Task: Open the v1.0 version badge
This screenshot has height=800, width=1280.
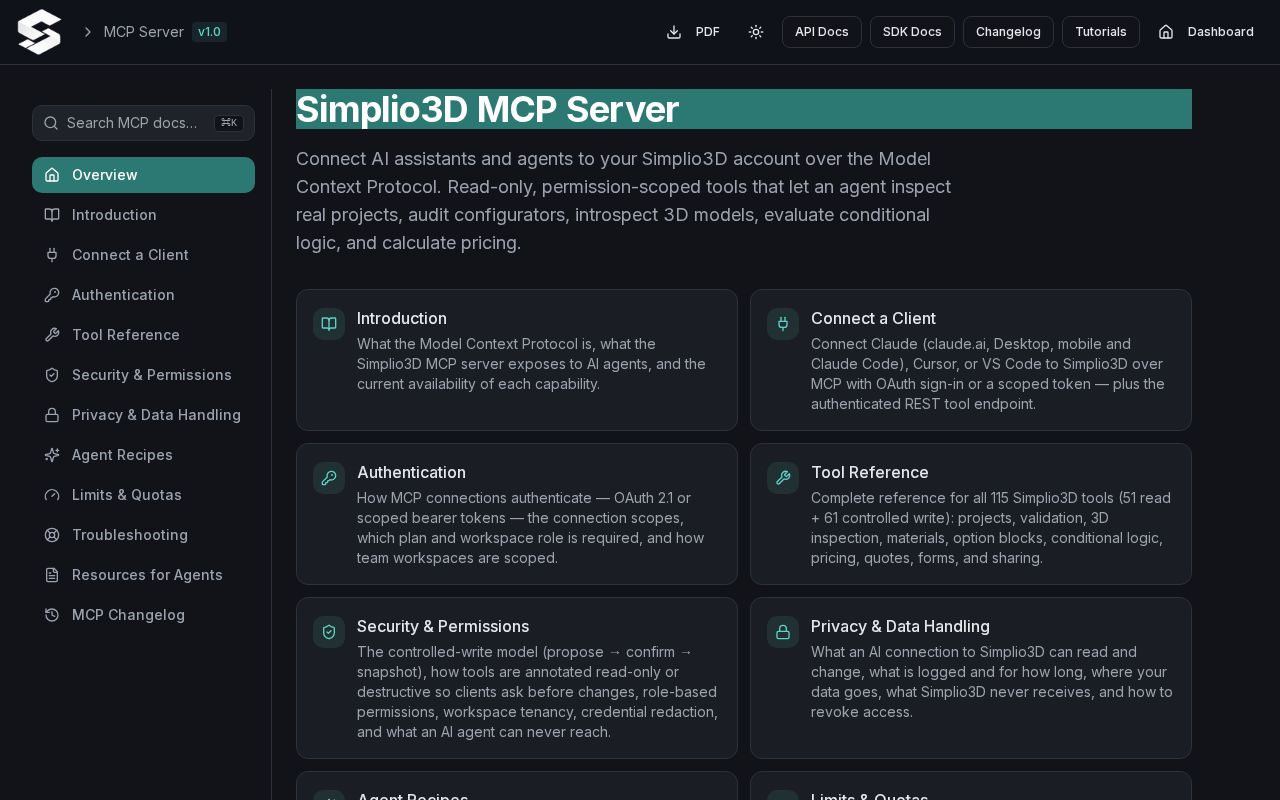Action: [209, 32]
